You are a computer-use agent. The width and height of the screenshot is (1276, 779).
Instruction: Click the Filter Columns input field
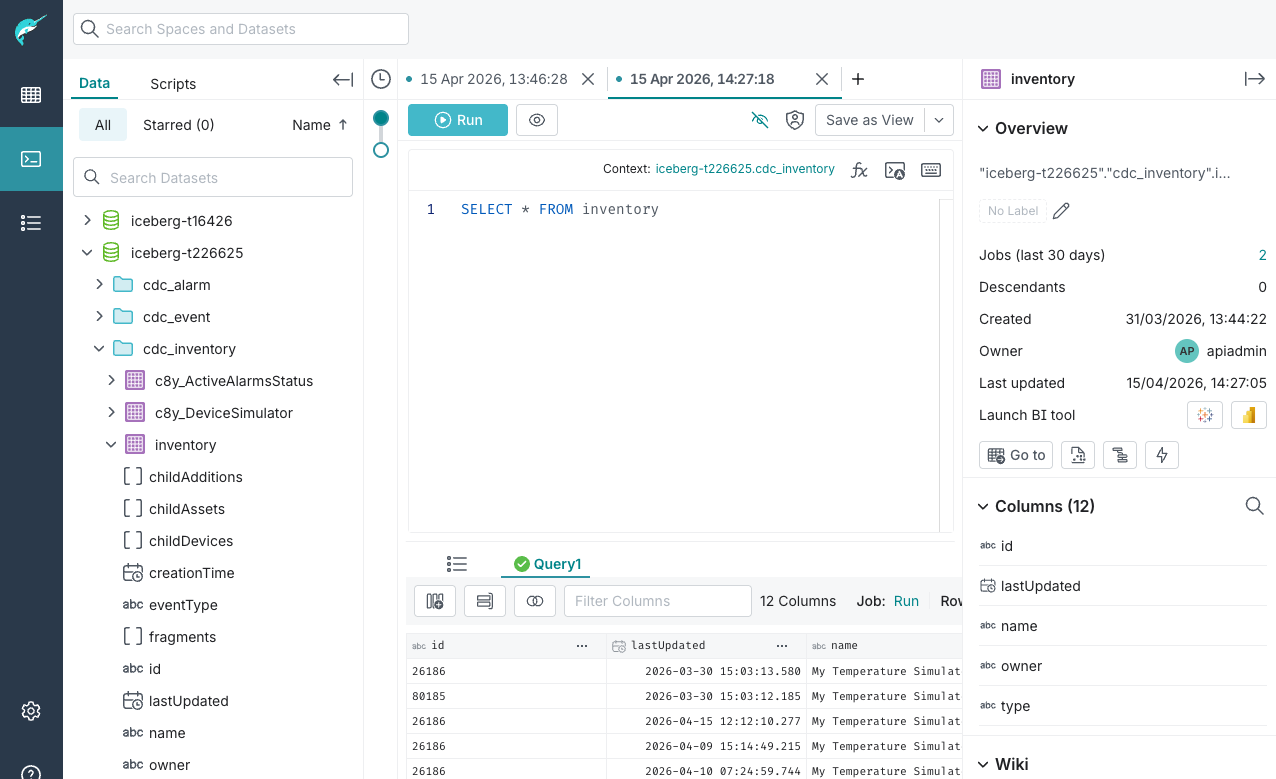[x=658, y=601]
